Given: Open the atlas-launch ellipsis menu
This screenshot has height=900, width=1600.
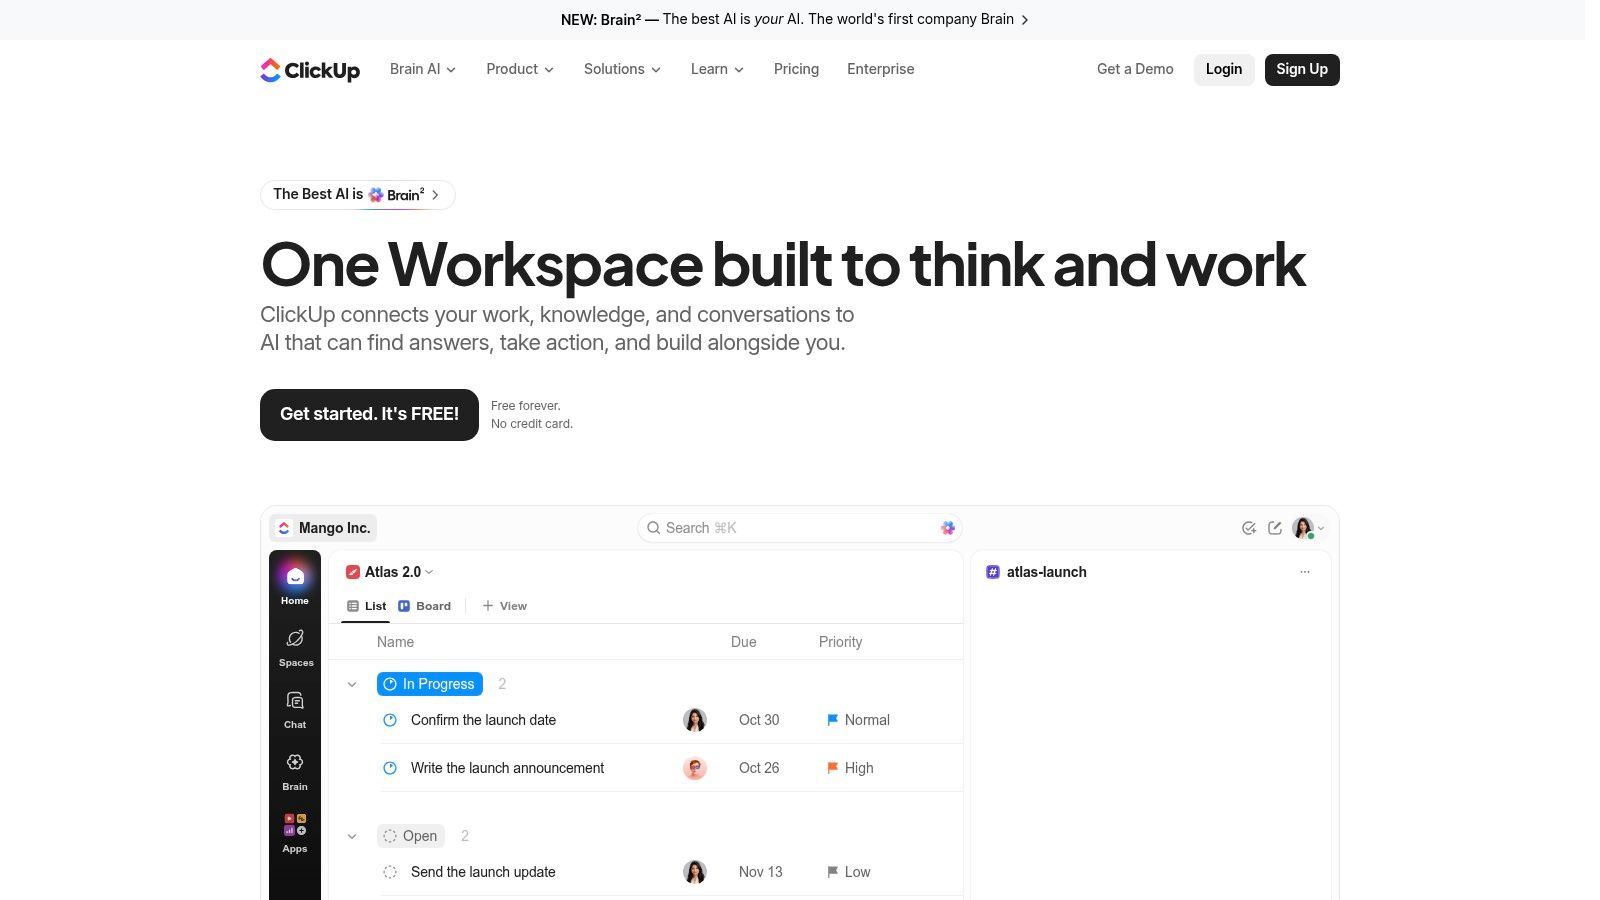Looking at the screenshot, I should [1305, 572].
